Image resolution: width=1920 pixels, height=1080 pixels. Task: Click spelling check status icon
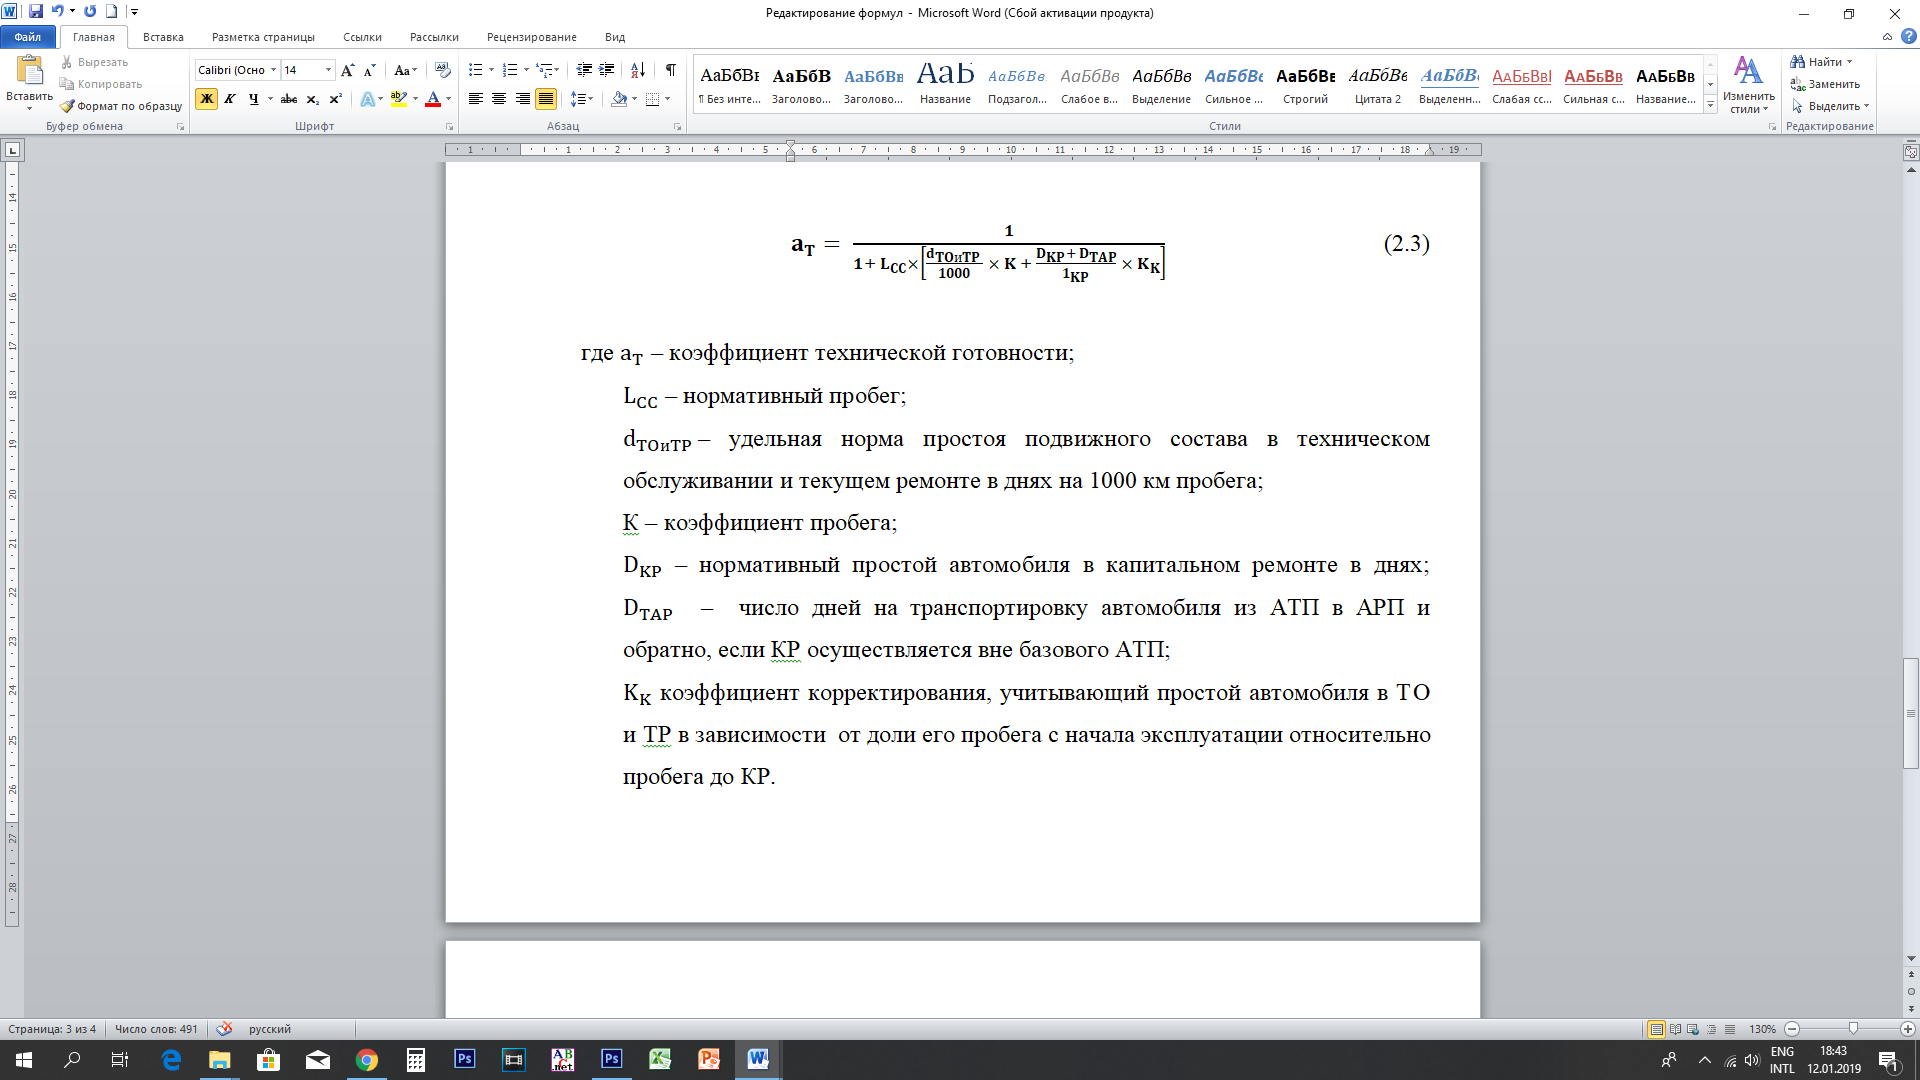click(224, 1029)
